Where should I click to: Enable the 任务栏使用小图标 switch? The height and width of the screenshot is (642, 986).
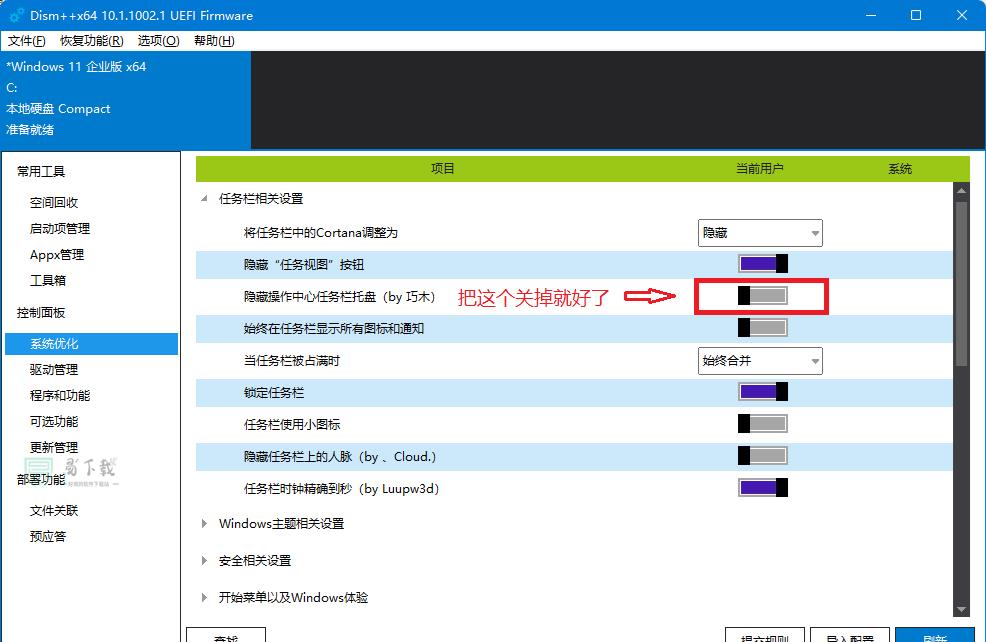coord(761,423)
